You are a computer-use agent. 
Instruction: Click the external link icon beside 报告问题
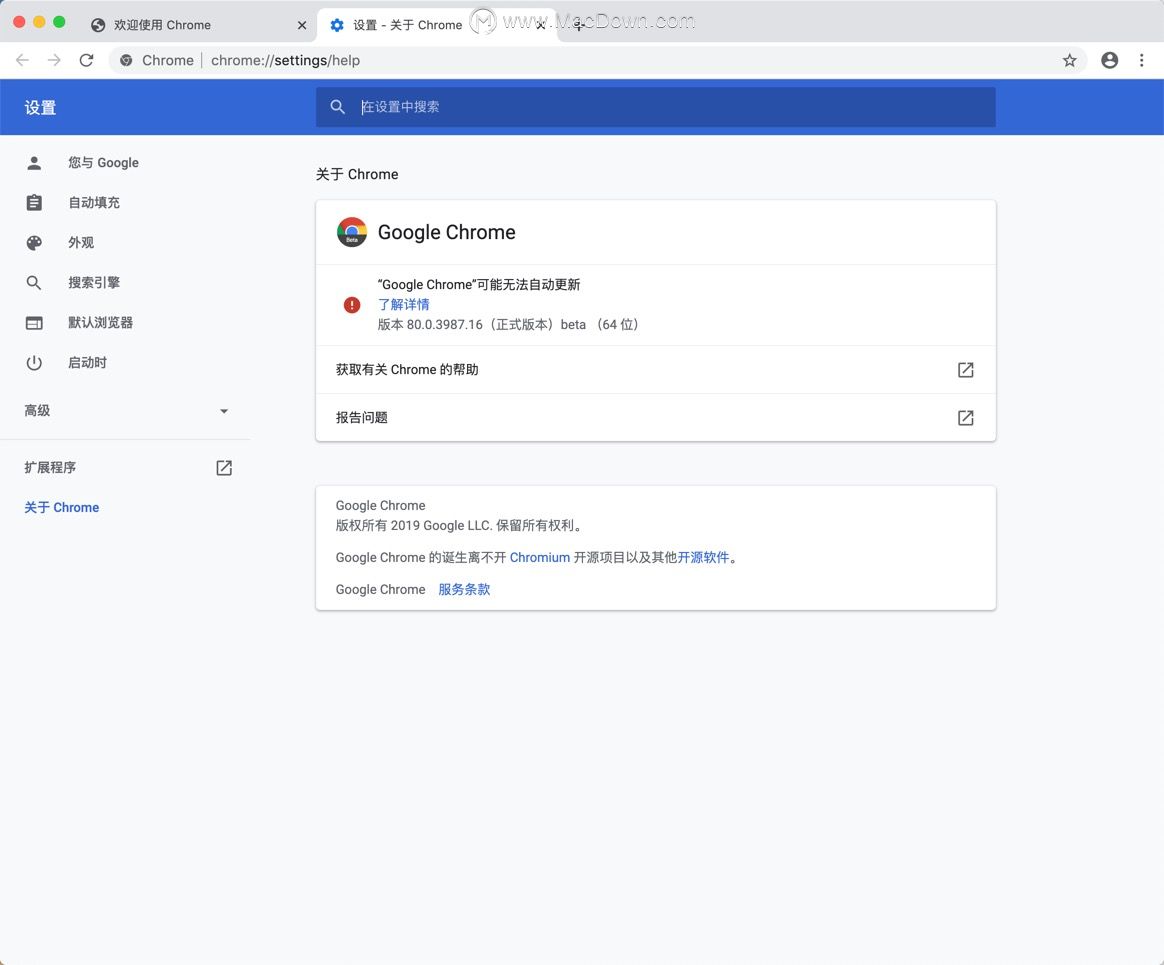pos(965,418)
